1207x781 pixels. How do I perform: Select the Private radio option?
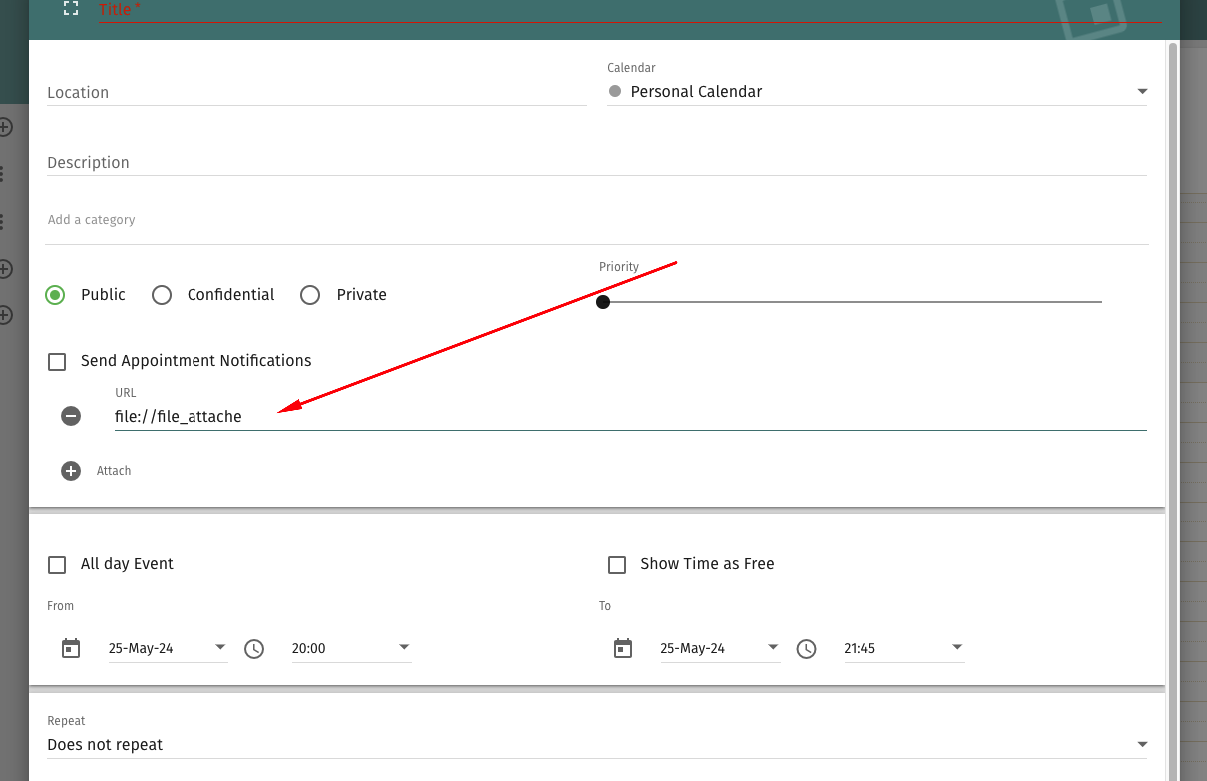pos(310,295)
